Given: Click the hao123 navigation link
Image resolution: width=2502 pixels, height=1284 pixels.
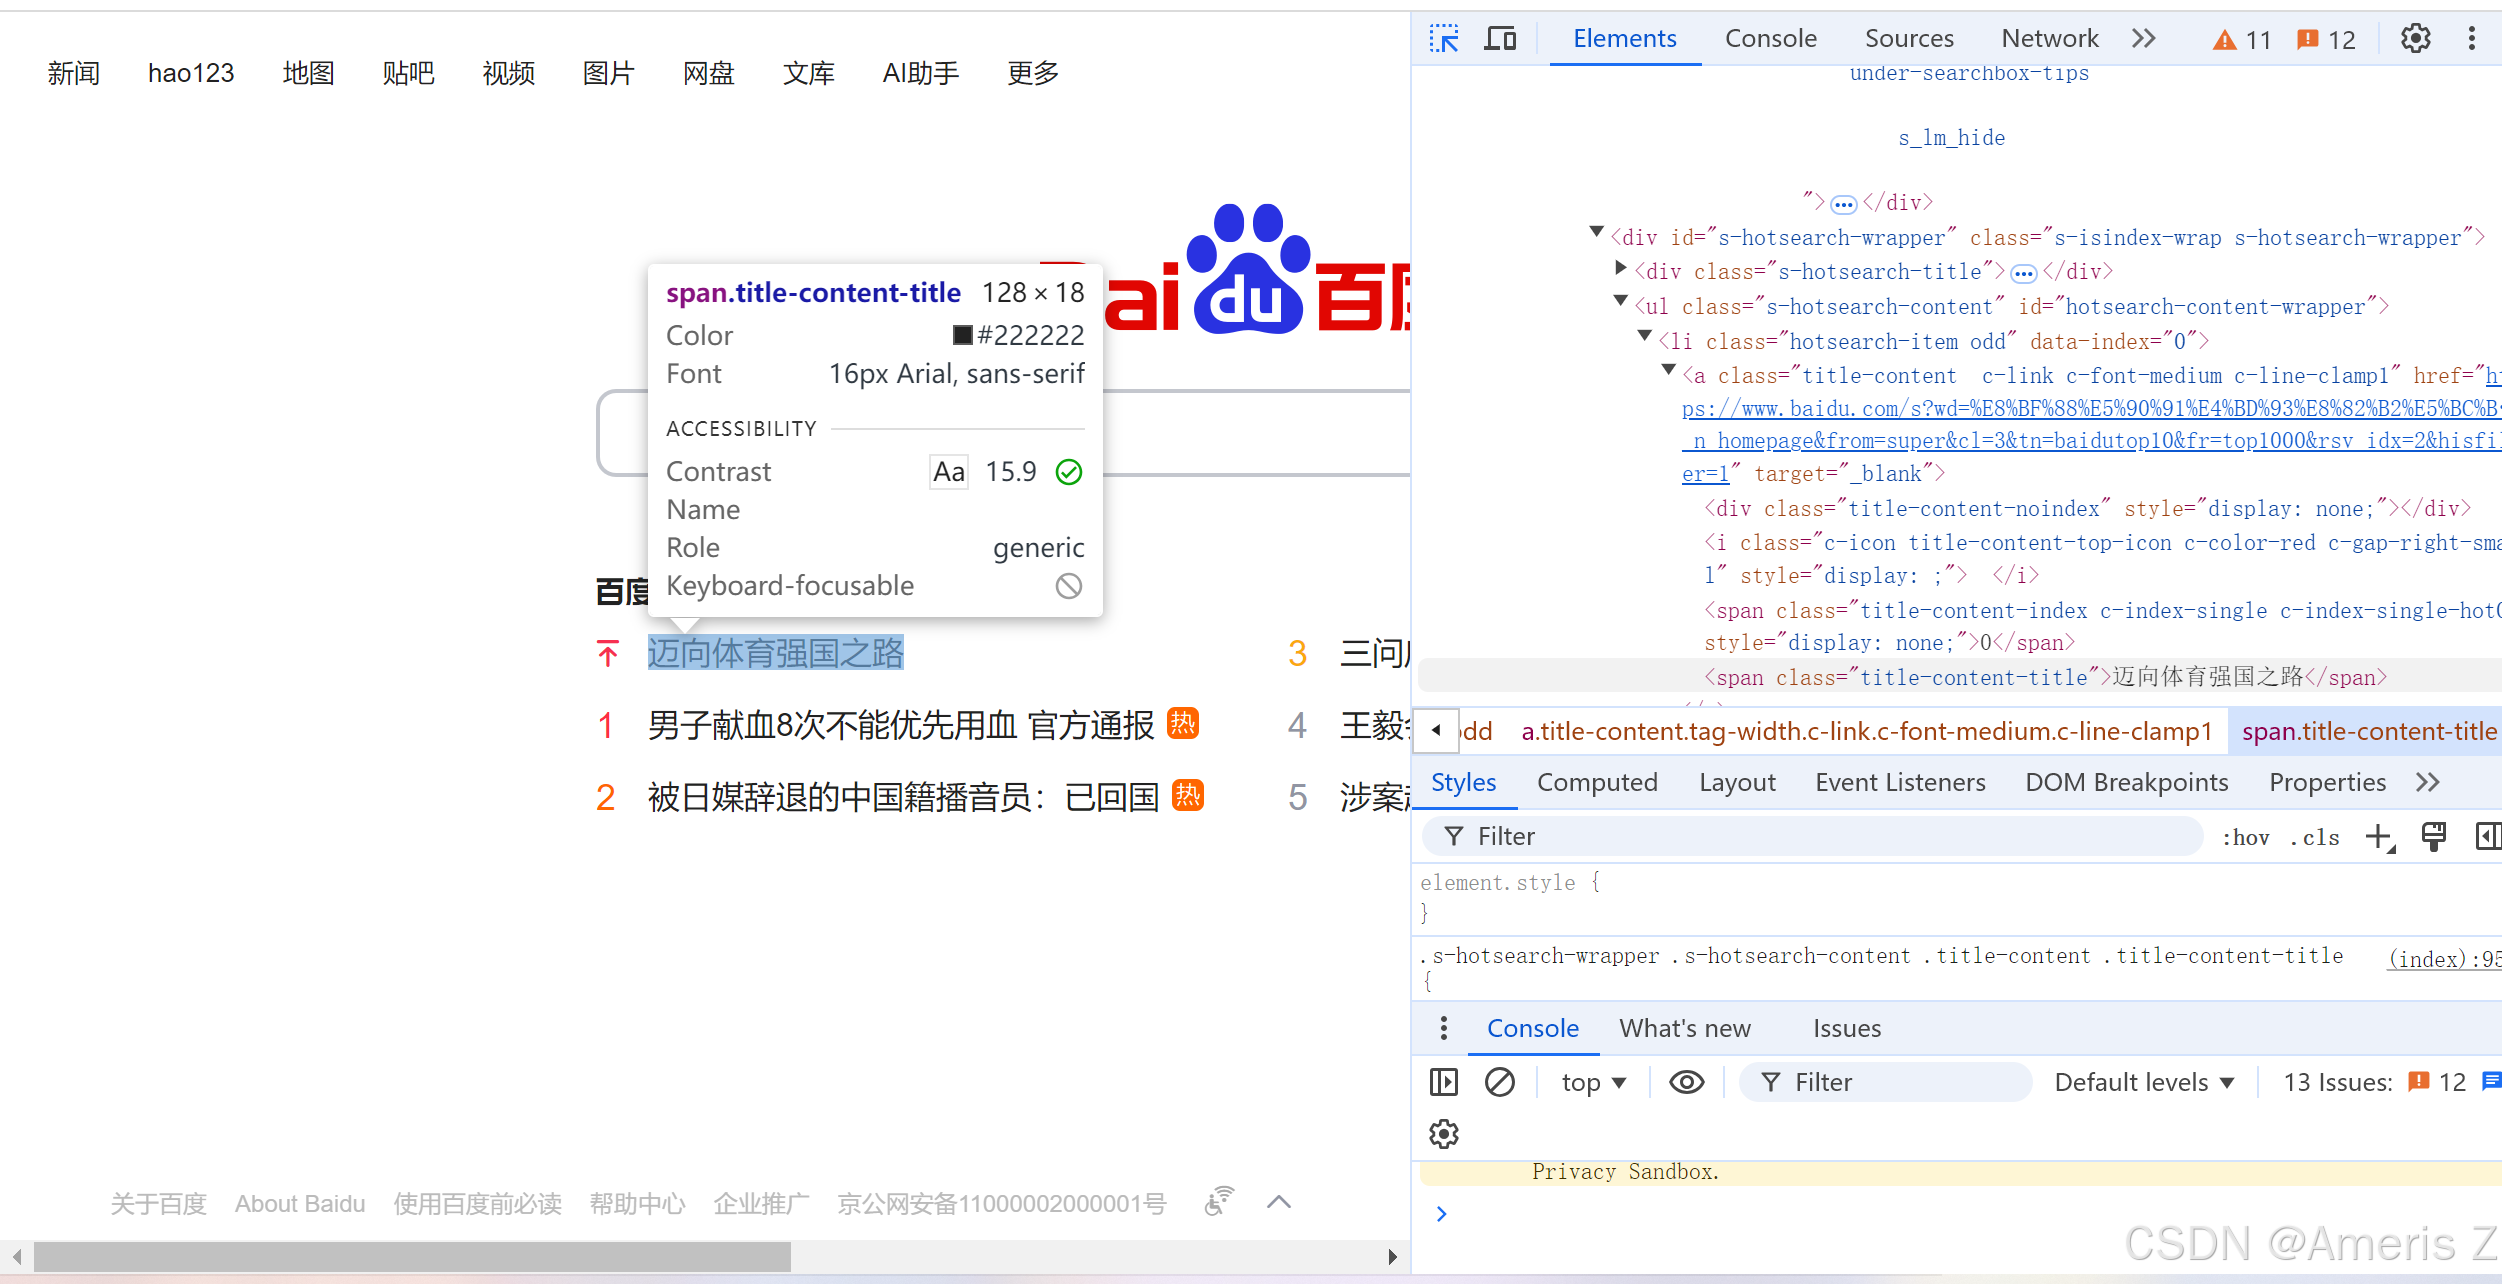Looking at the screenshot, I should pyautogui.click(x=191, y=73).
